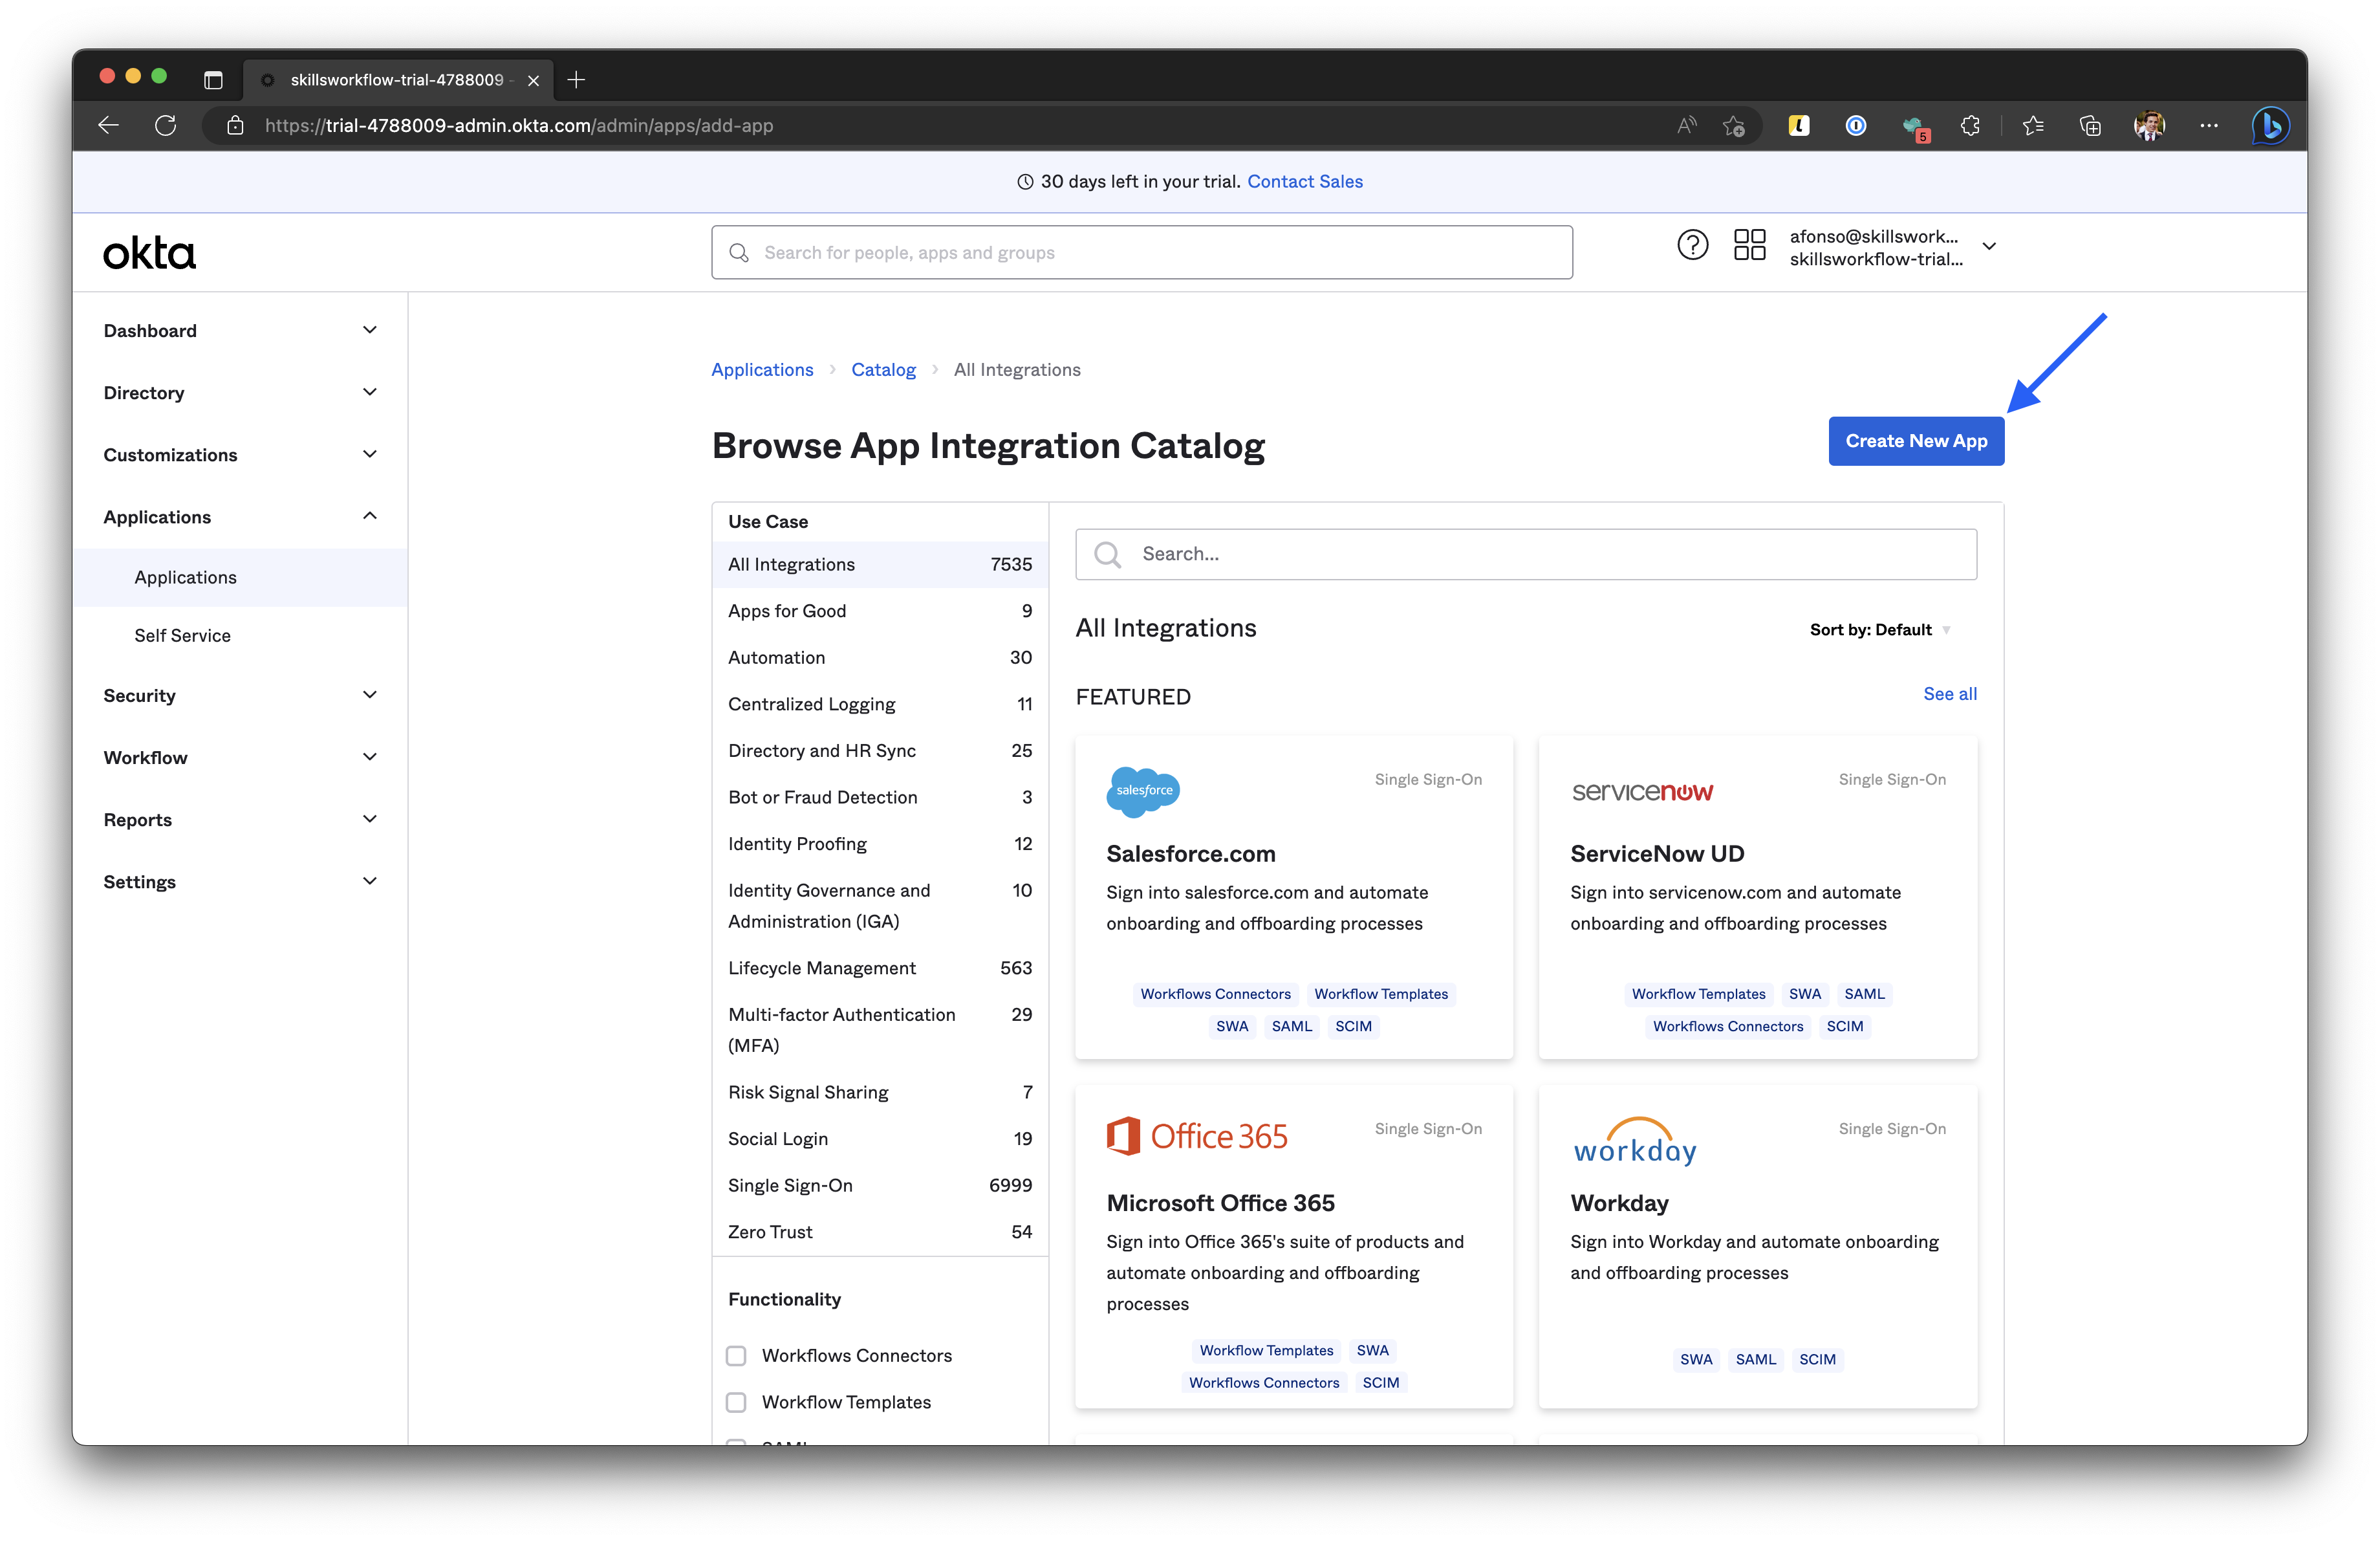The height and width of the screenshot is (1541, 2380).
Task: Click magnifier icon in catalog search
Action: [x=1107, y=554]
